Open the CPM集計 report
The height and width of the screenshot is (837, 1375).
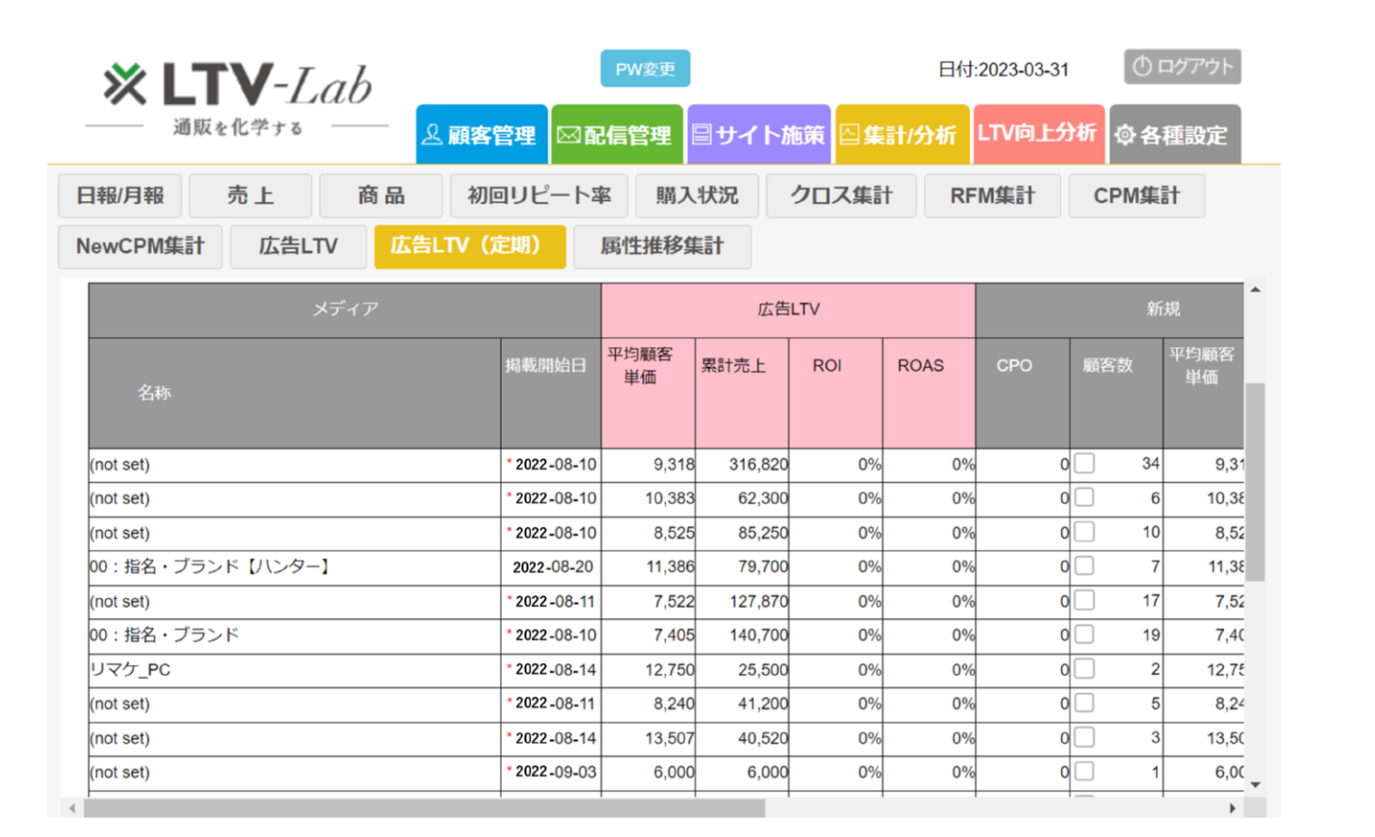pos(1136,196)
